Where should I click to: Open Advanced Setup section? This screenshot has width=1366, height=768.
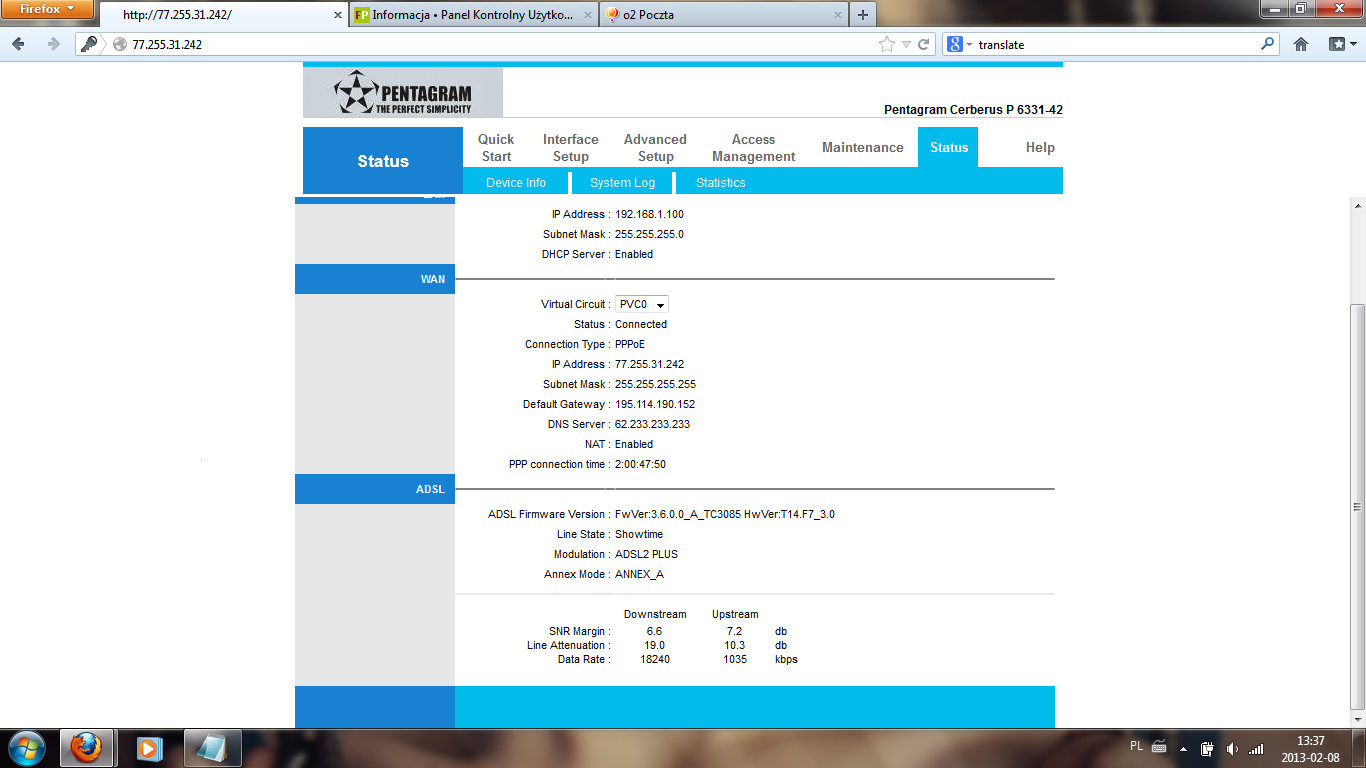655,147
